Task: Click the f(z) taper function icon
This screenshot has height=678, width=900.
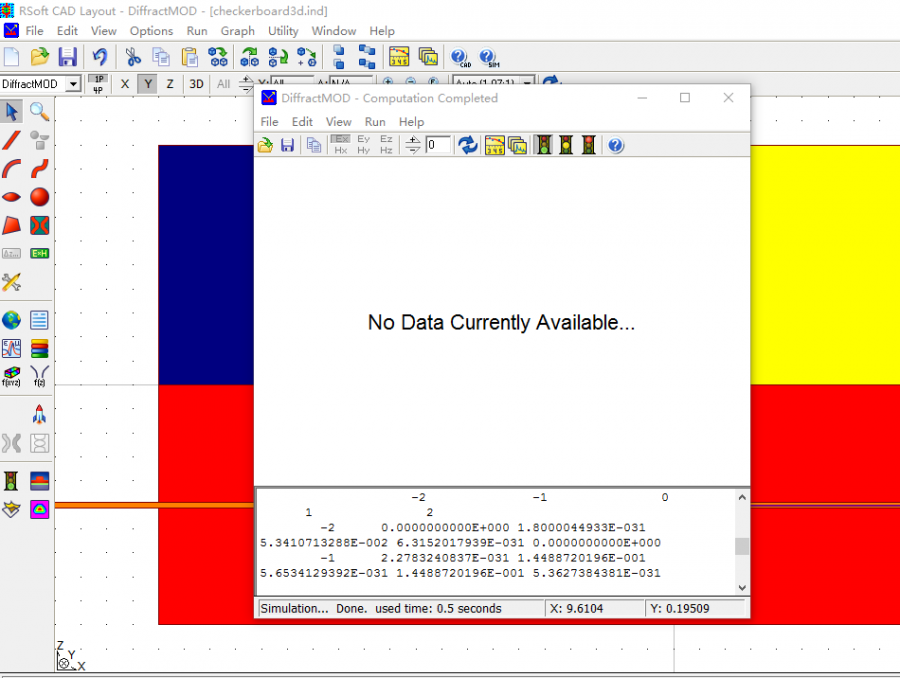Action: tap(39, 377)
